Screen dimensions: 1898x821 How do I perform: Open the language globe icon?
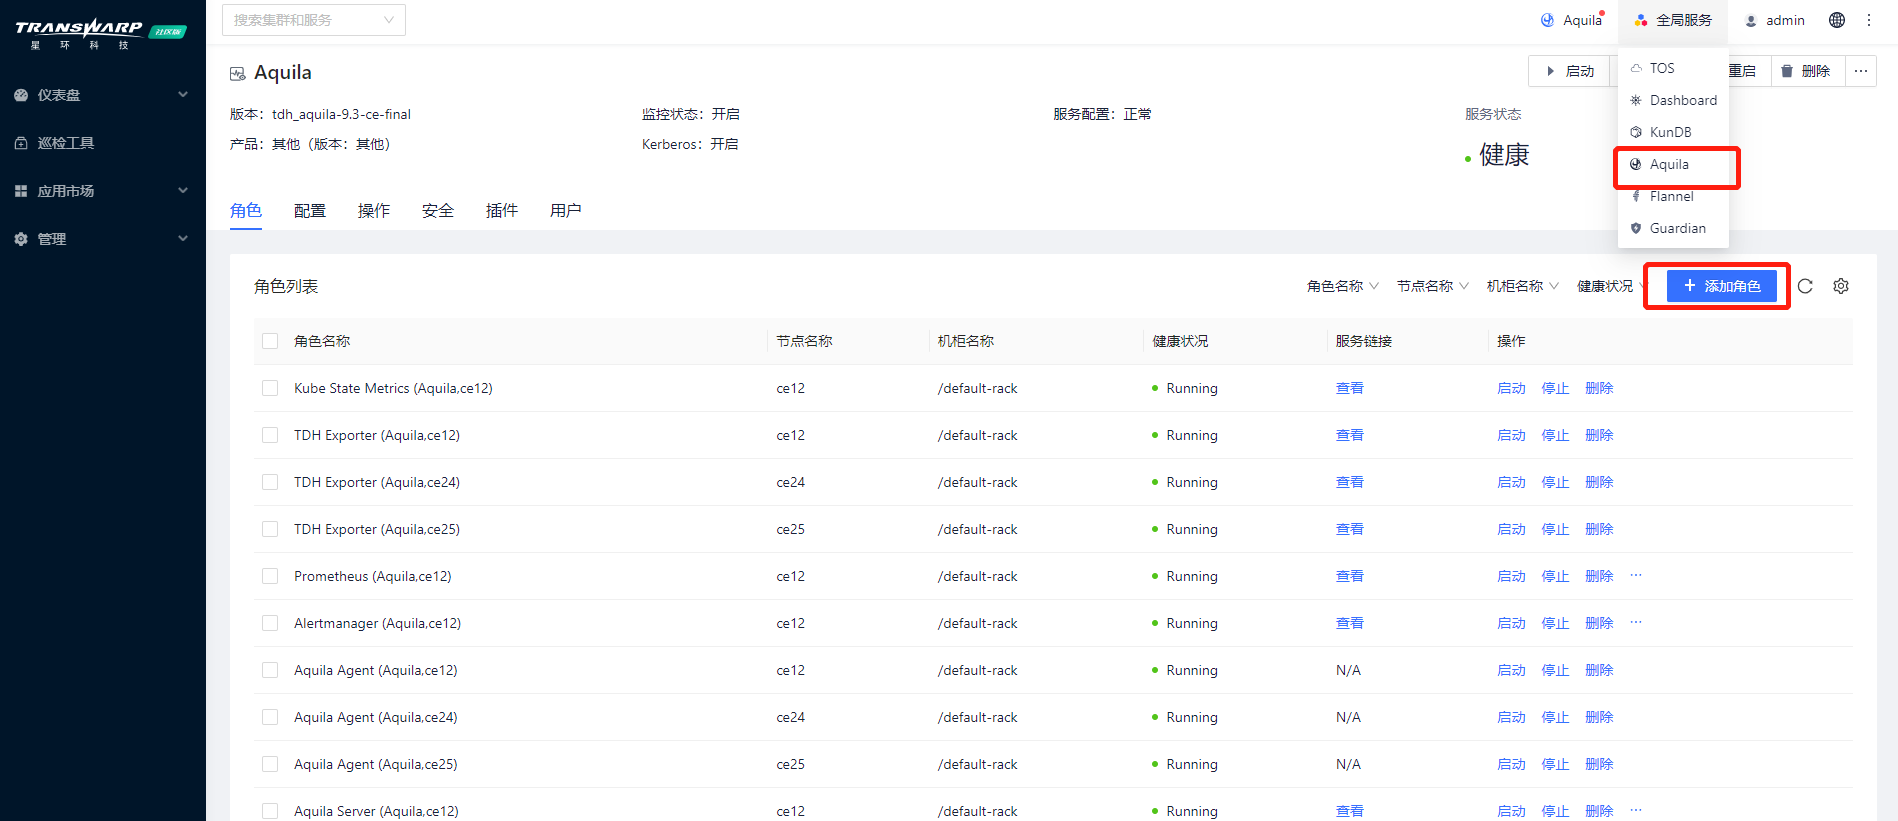(x=1837, y=20)
